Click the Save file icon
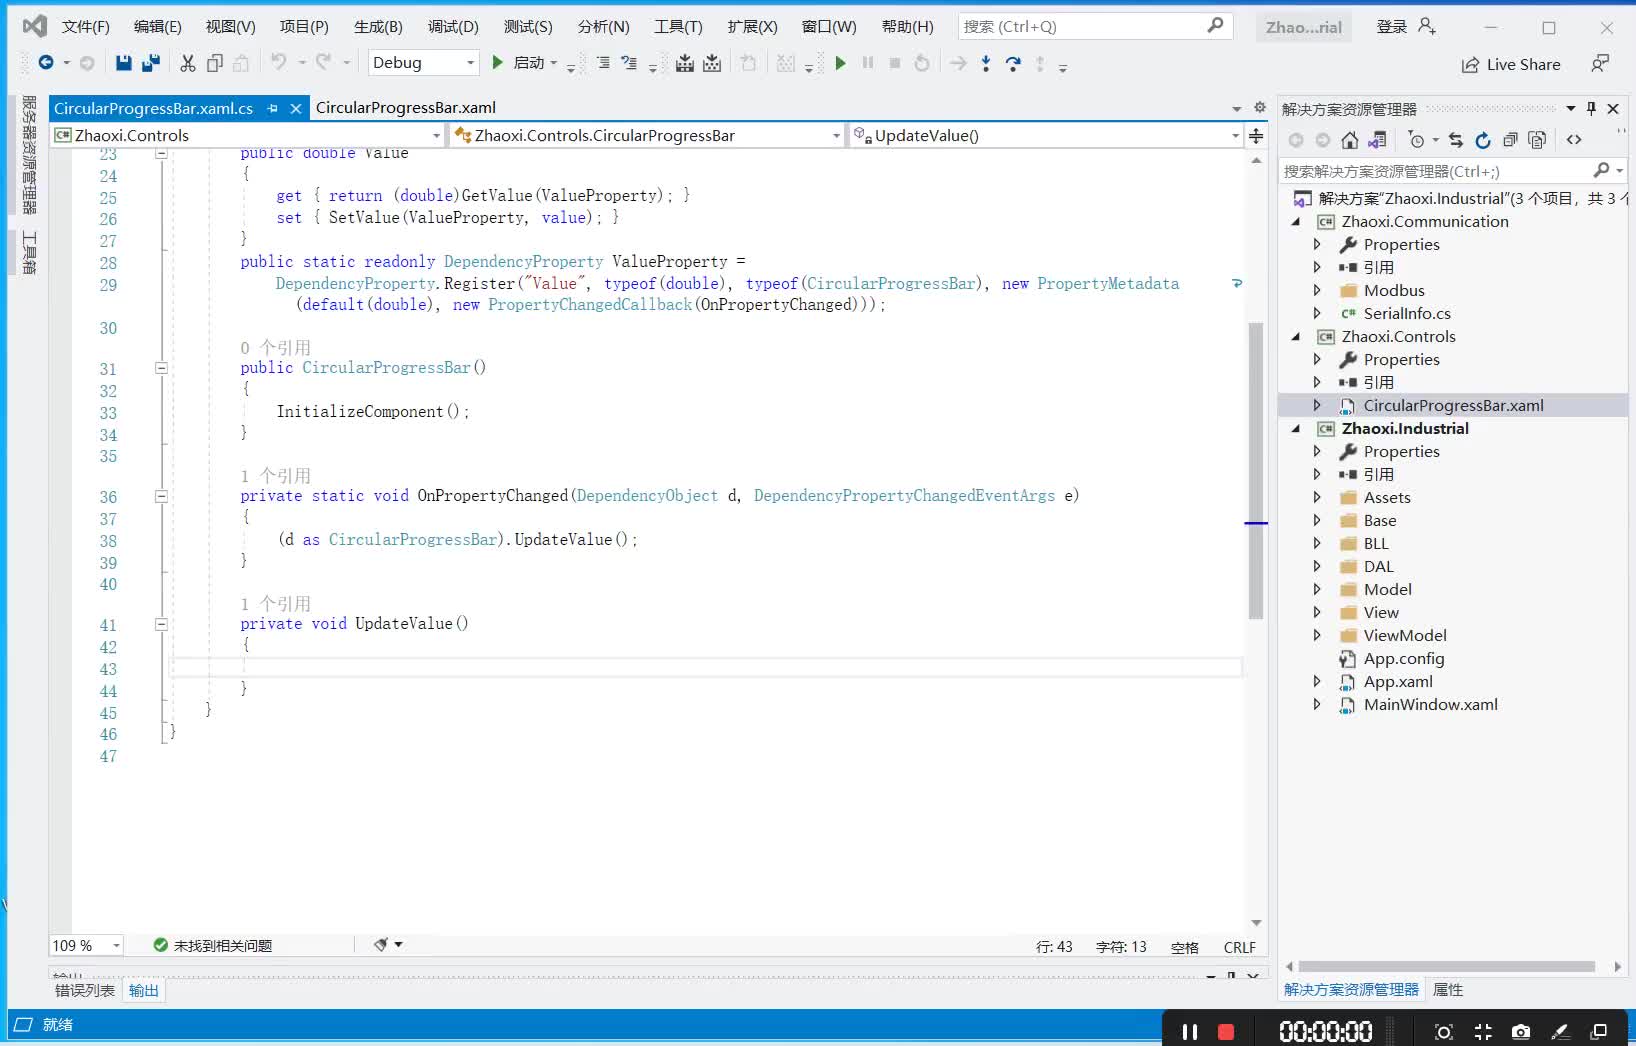Screen dimensions: 1636x1046 123,63
